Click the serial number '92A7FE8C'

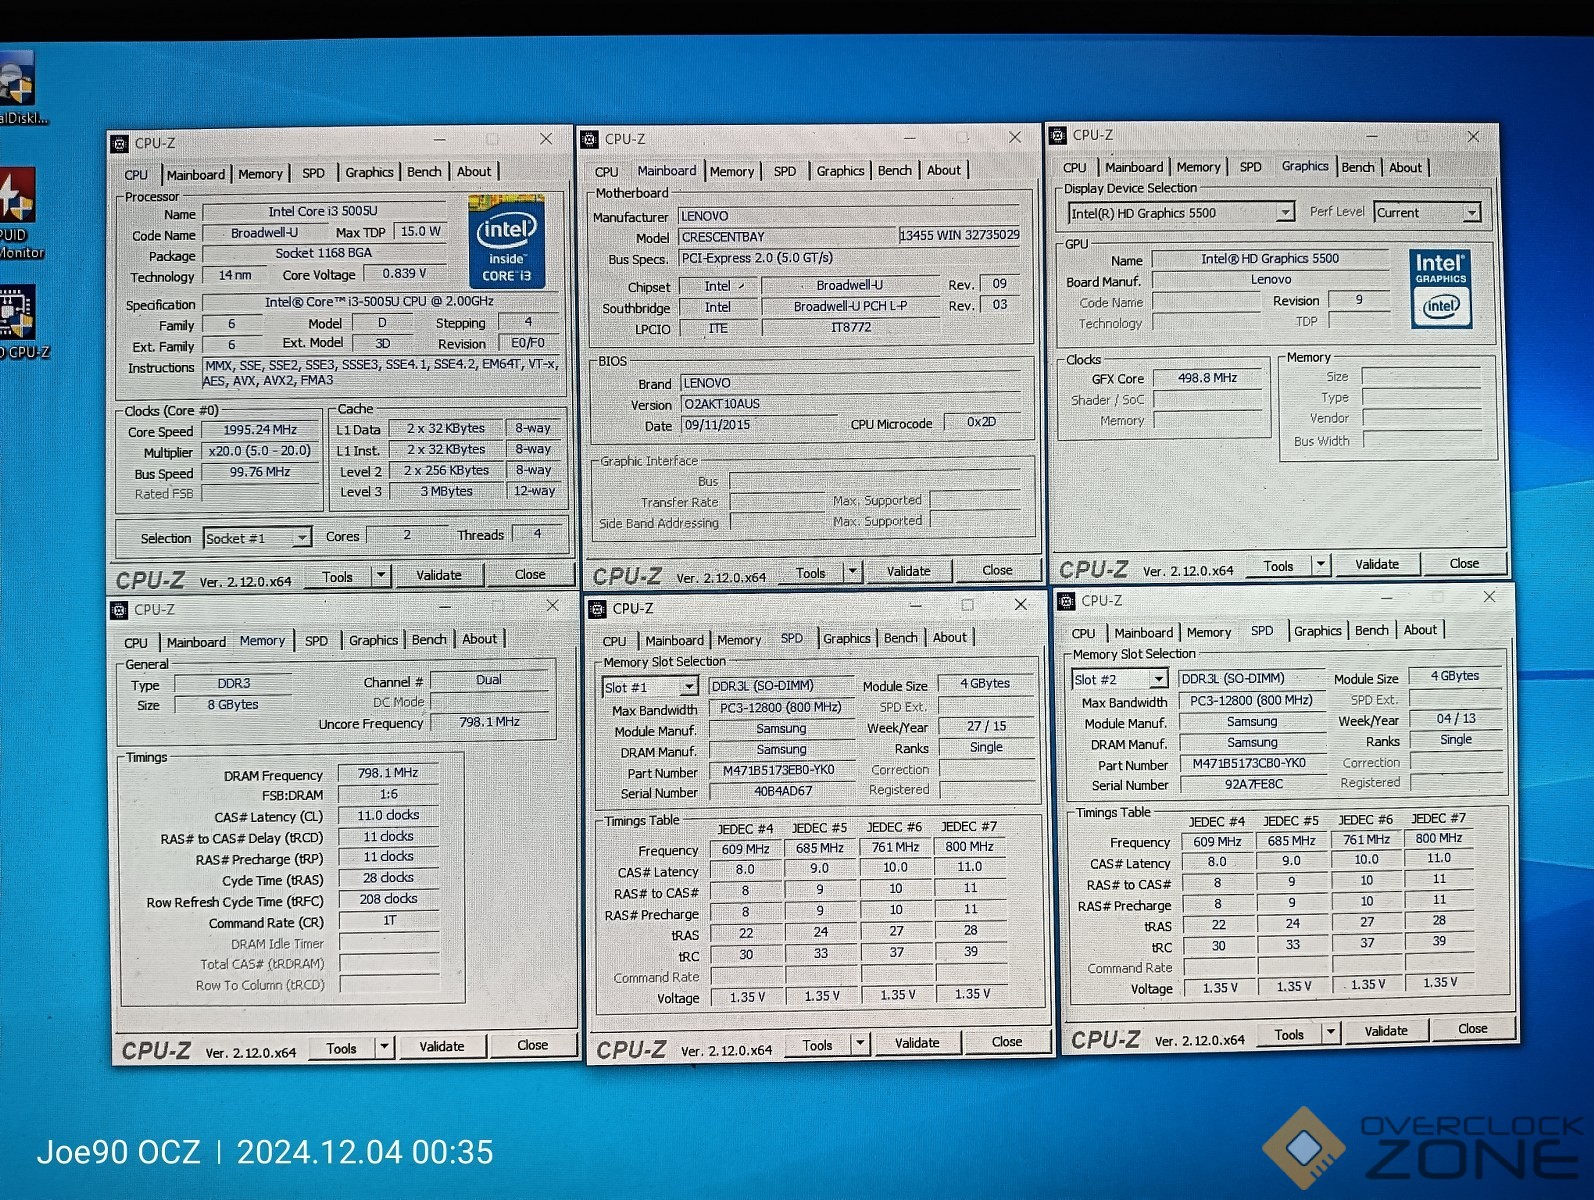coord(1253,784)
